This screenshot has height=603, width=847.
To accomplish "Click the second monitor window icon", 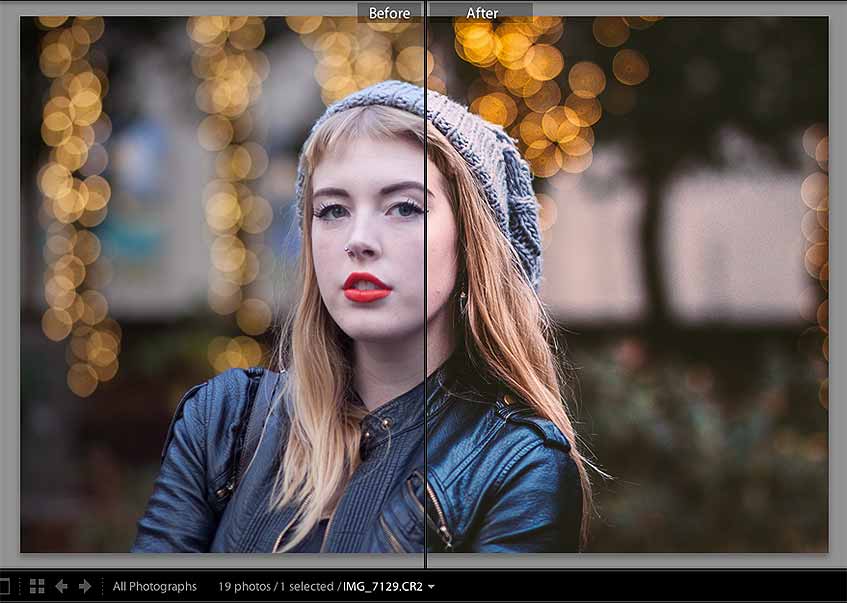I will pos(4,586).
